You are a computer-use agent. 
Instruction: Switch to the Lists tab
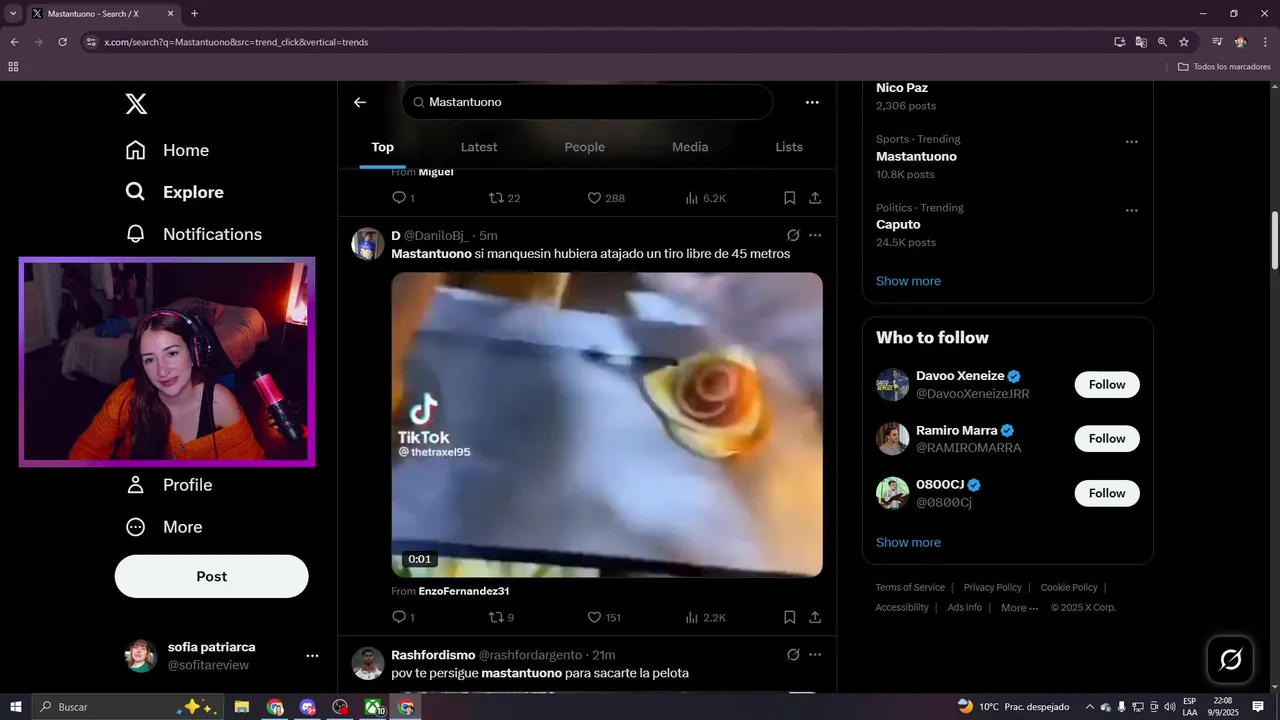click(x=789, y=147)
